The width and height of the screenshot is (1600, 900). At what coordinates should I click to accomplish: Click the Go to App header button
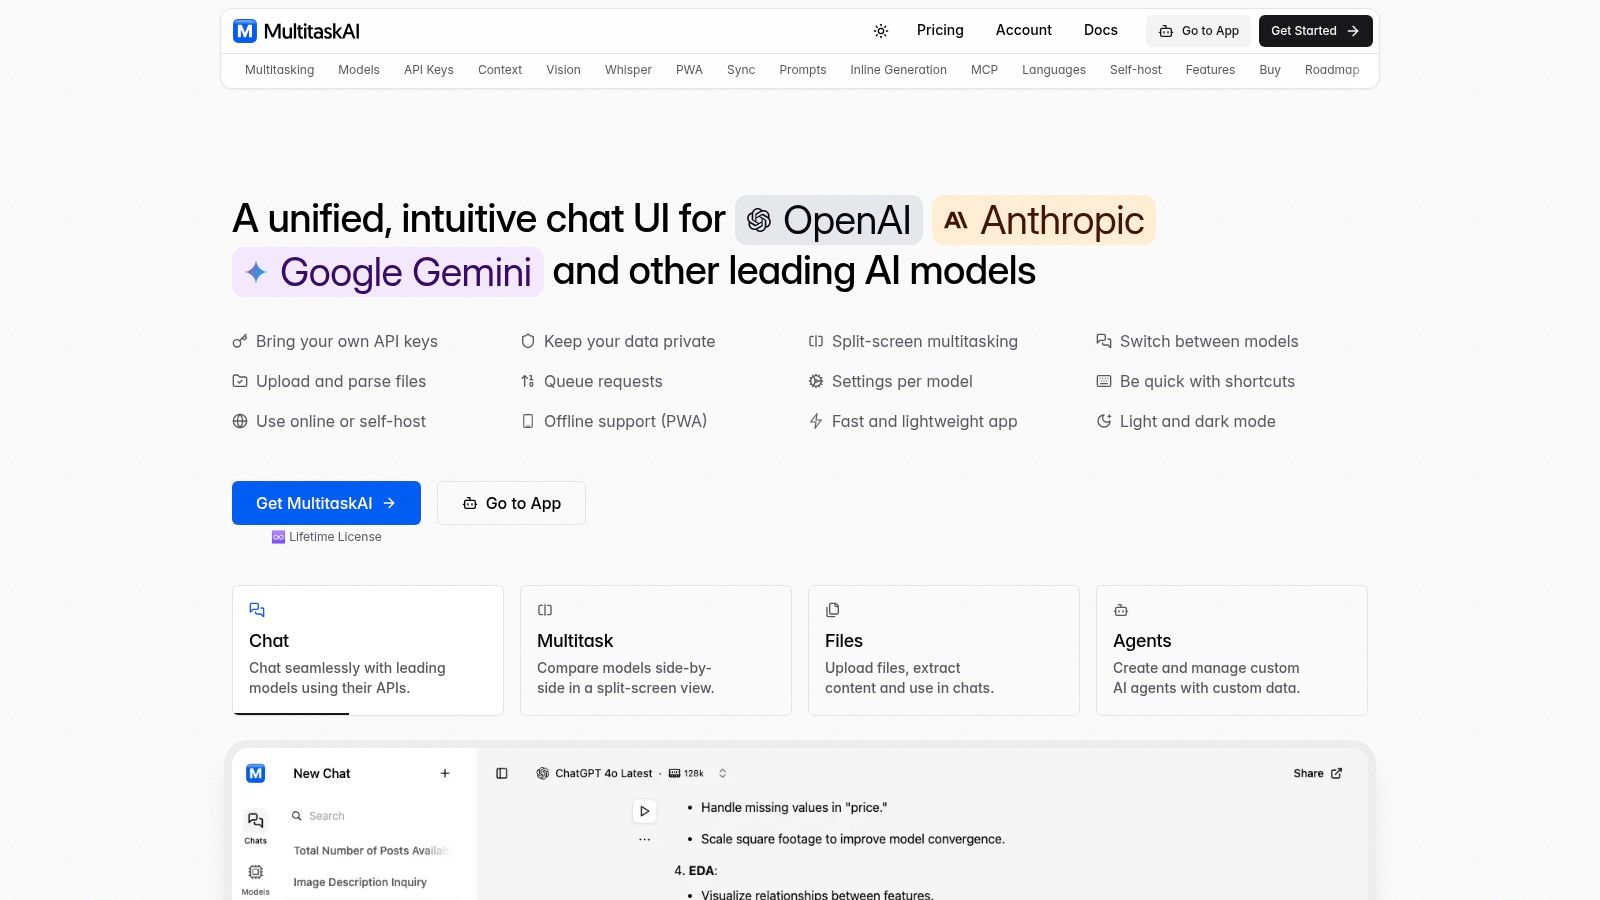click(x=1198, y=31)
